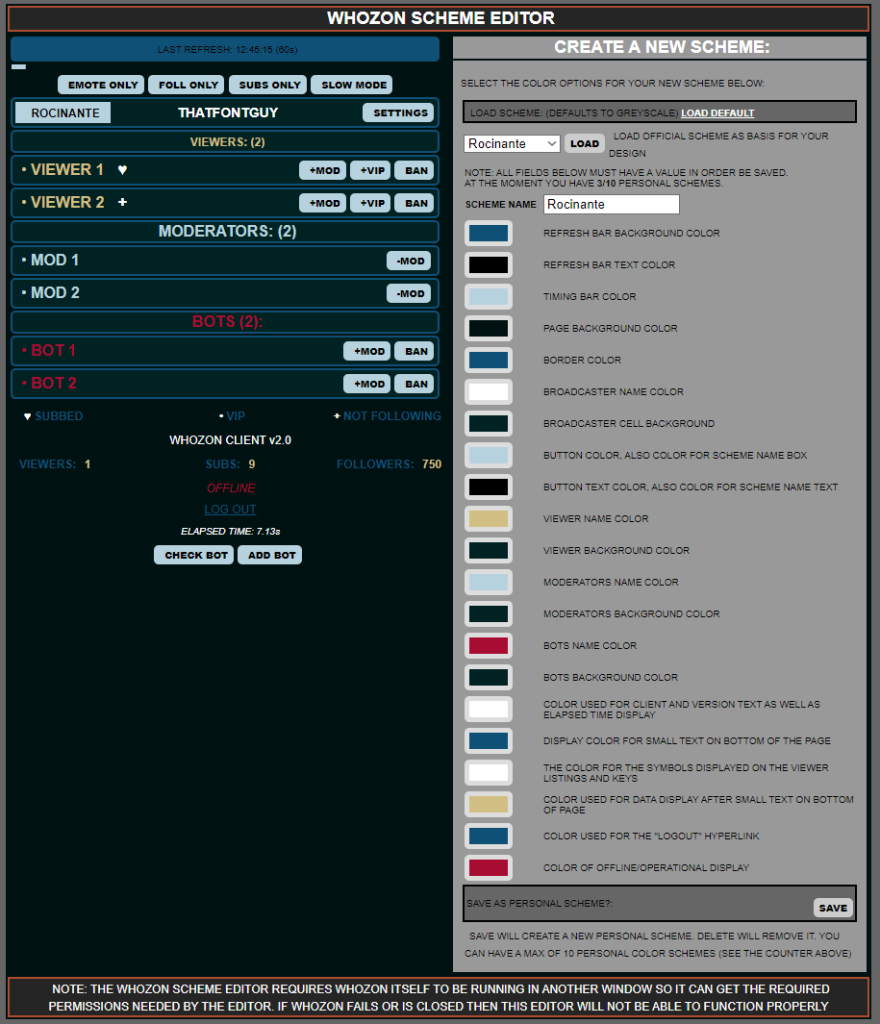The image size is (880, 1024).
Task: Change the bots name color swatch
Action: pyautogui.click(x=488, y=646)
